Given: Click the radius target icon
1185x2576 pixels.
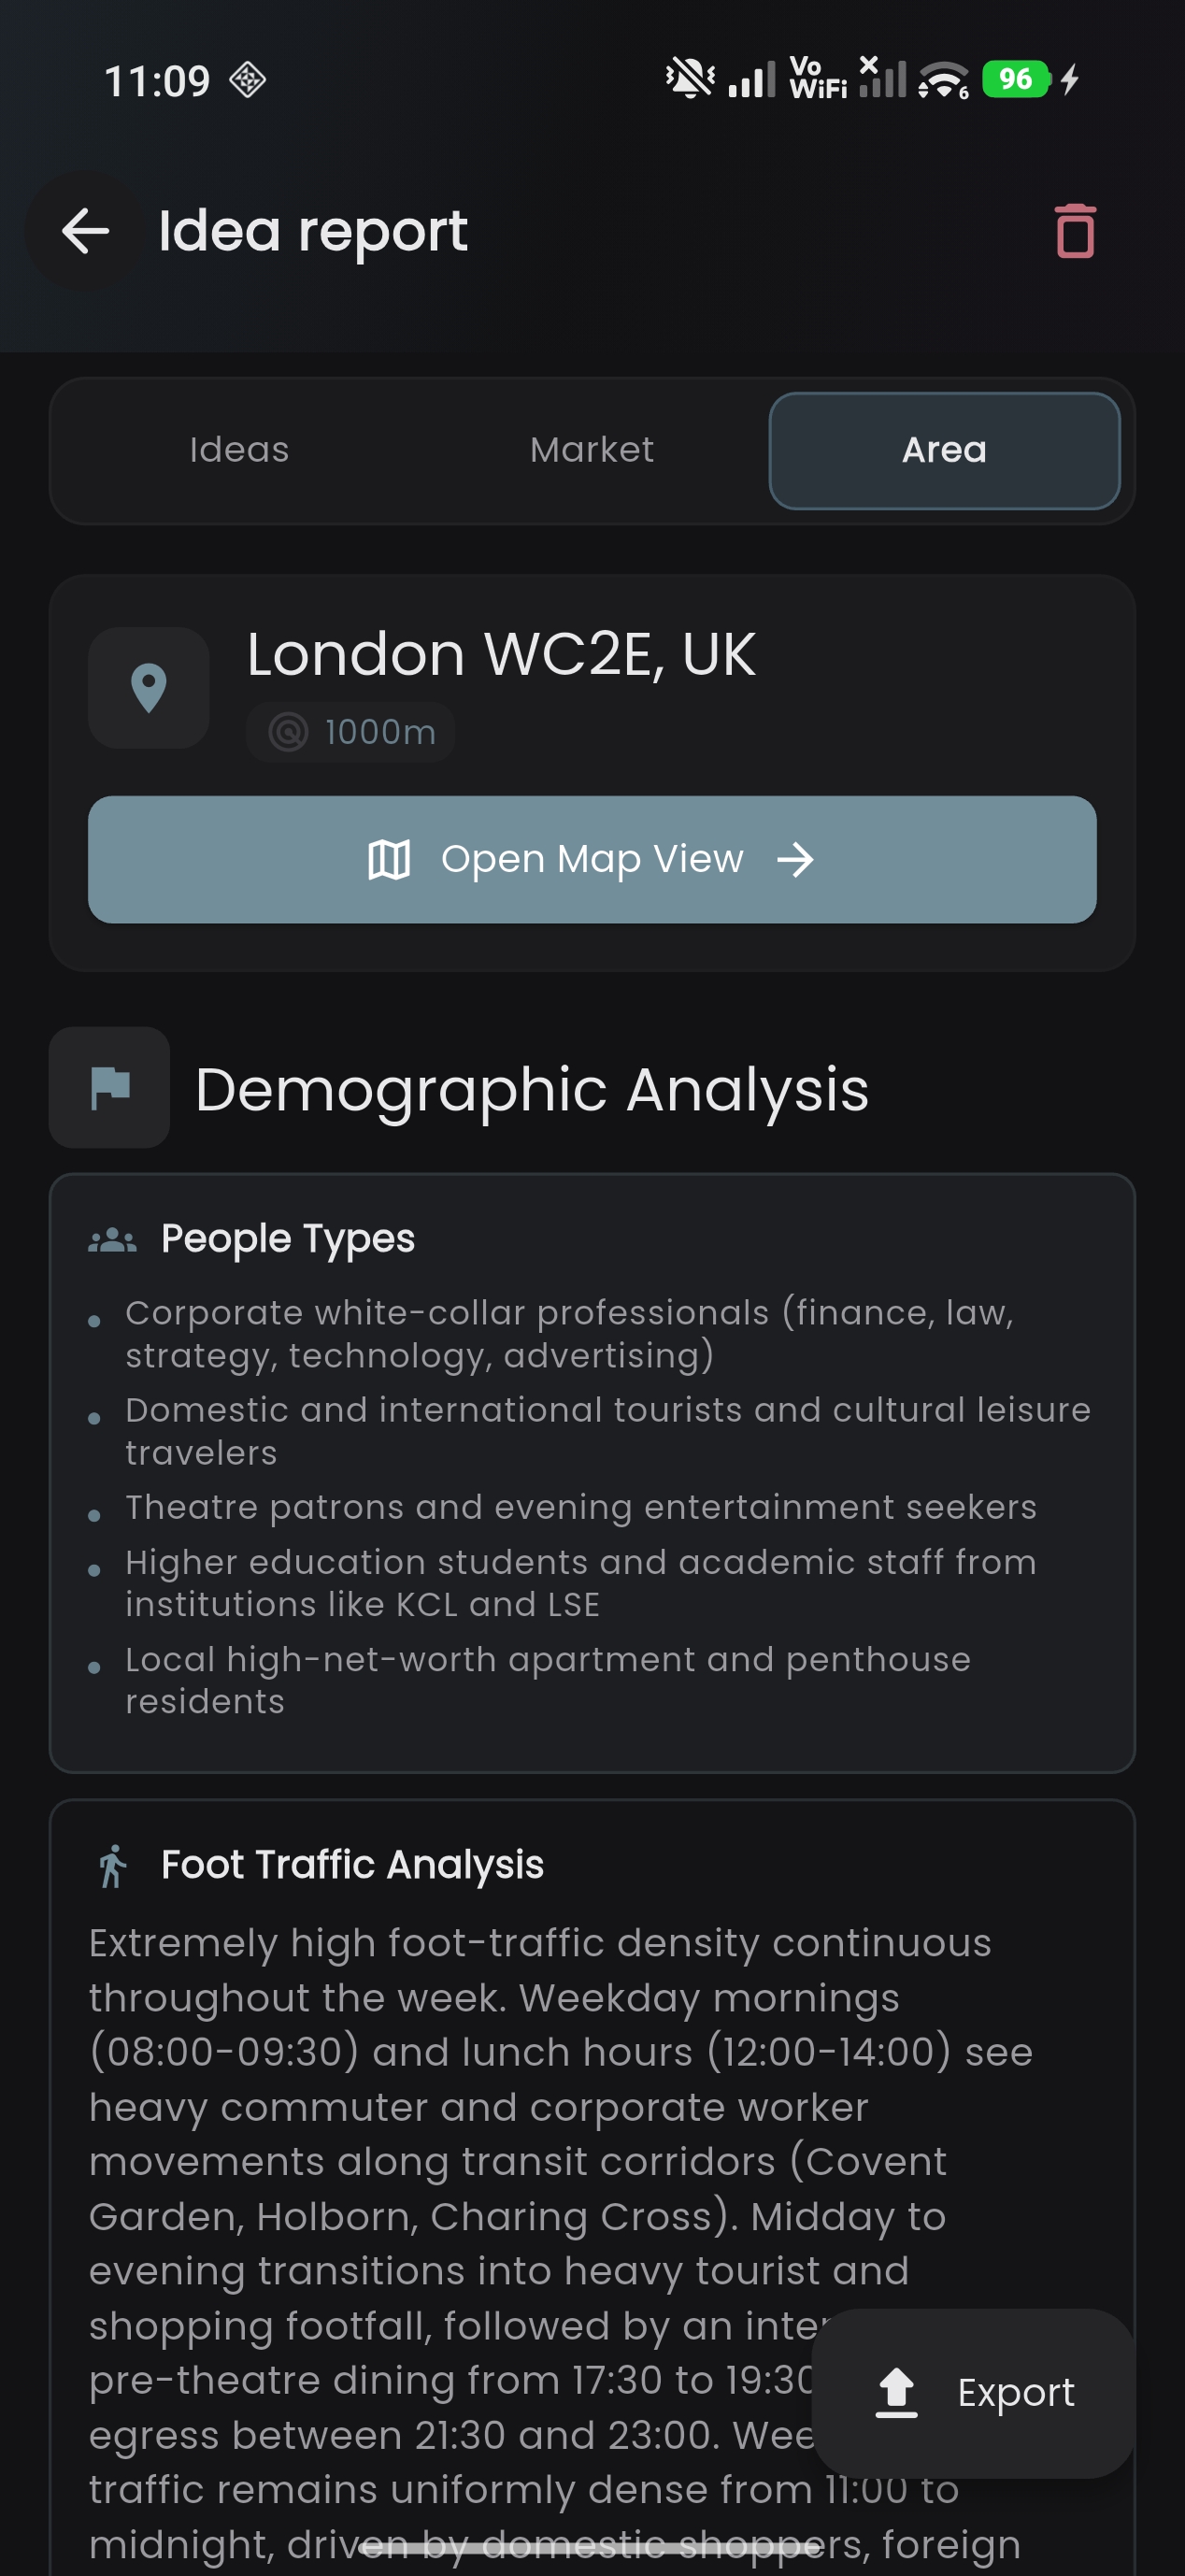Looking at the screenshot, I should click(x=288, y=732).
